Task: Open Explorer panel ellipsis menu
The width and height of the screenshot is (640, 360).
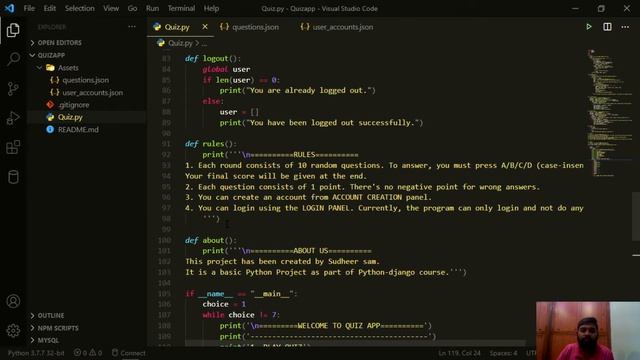Action: [131, 27]
